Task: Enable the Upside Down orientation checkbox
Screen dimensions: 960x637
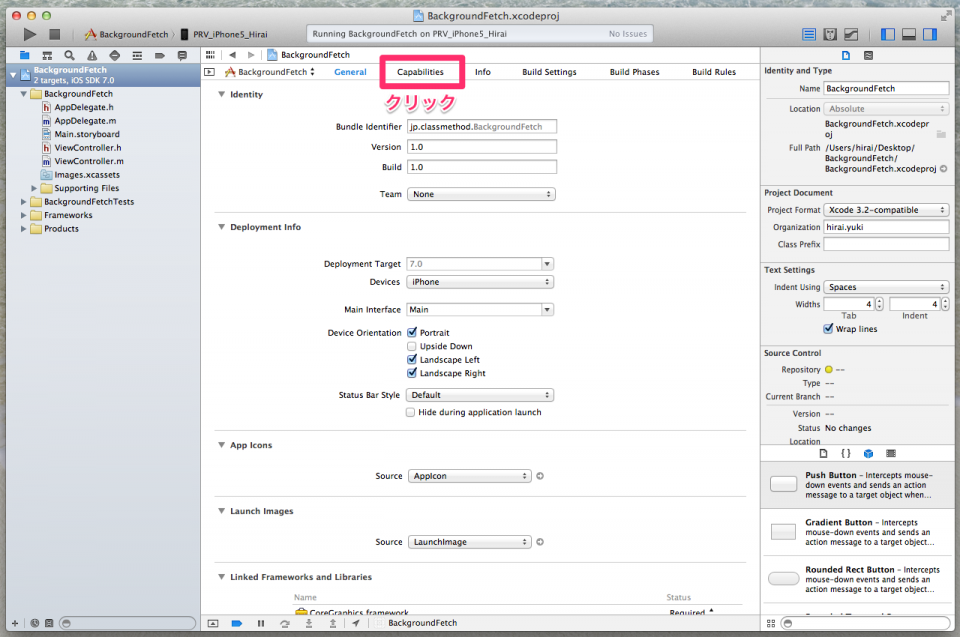Action: [x=412, y=346]
